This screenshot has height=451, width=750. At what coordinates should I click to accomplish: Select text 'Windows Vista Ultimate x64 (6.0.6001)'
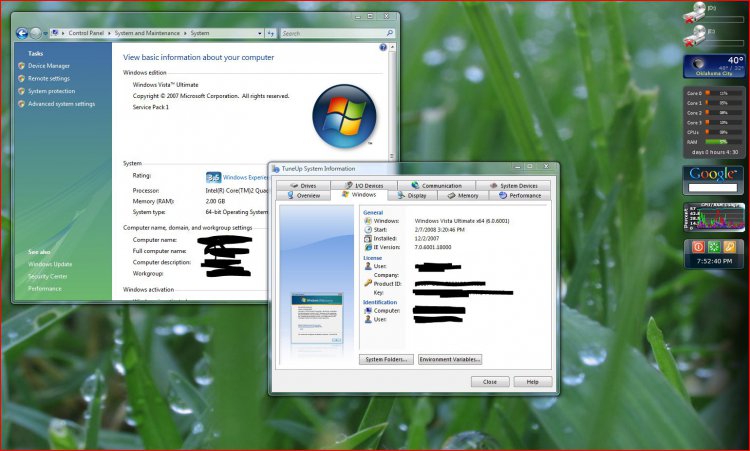pyautogui.click(x=462, y=221)
